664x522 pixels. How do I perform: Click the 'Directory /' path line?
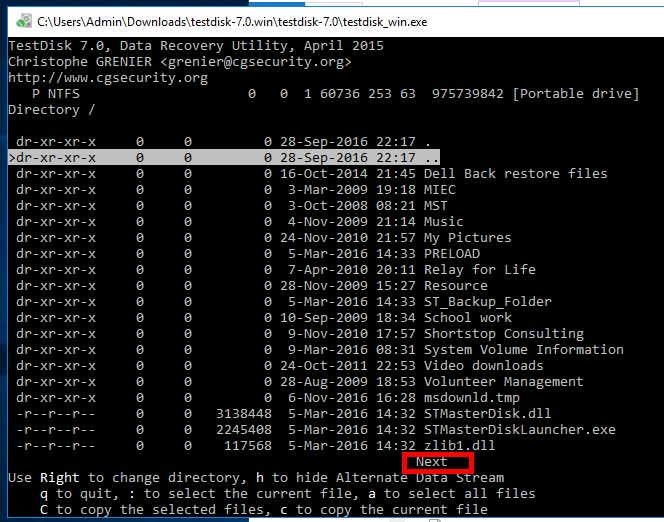(52, 110)
